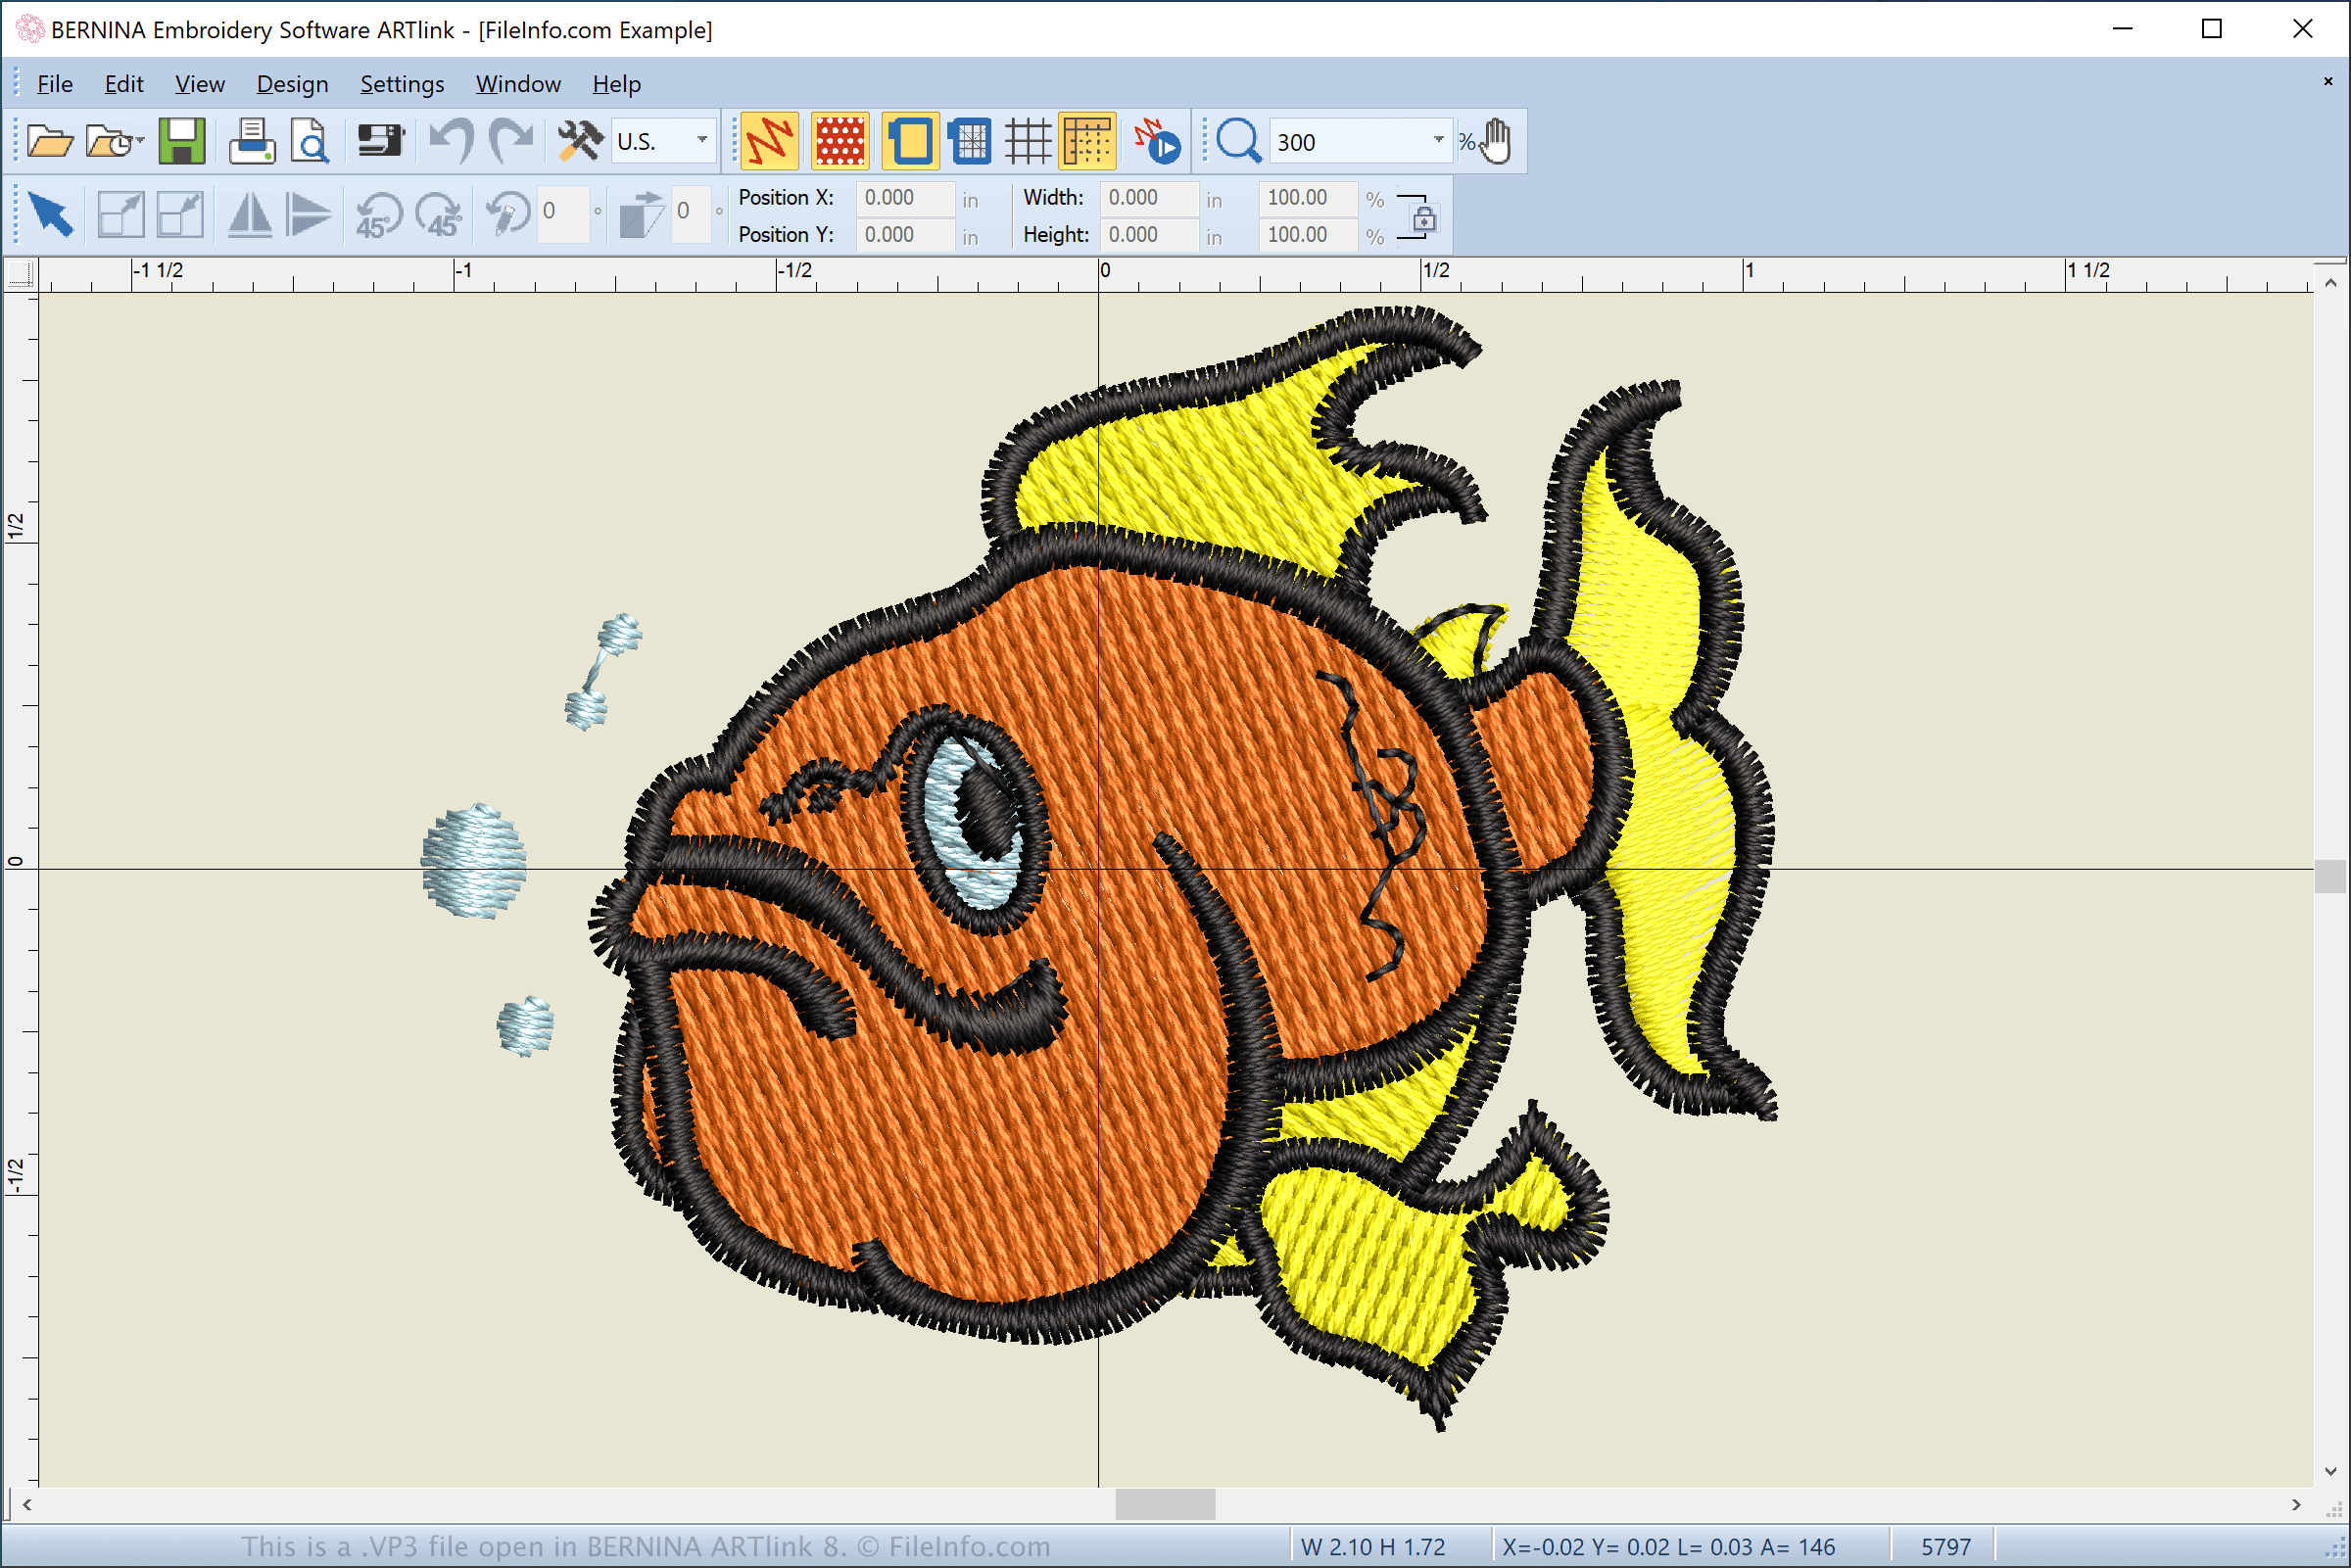Click the sewing machine icon
This screenshot has height=1568, width=2351.
point(380,142)
